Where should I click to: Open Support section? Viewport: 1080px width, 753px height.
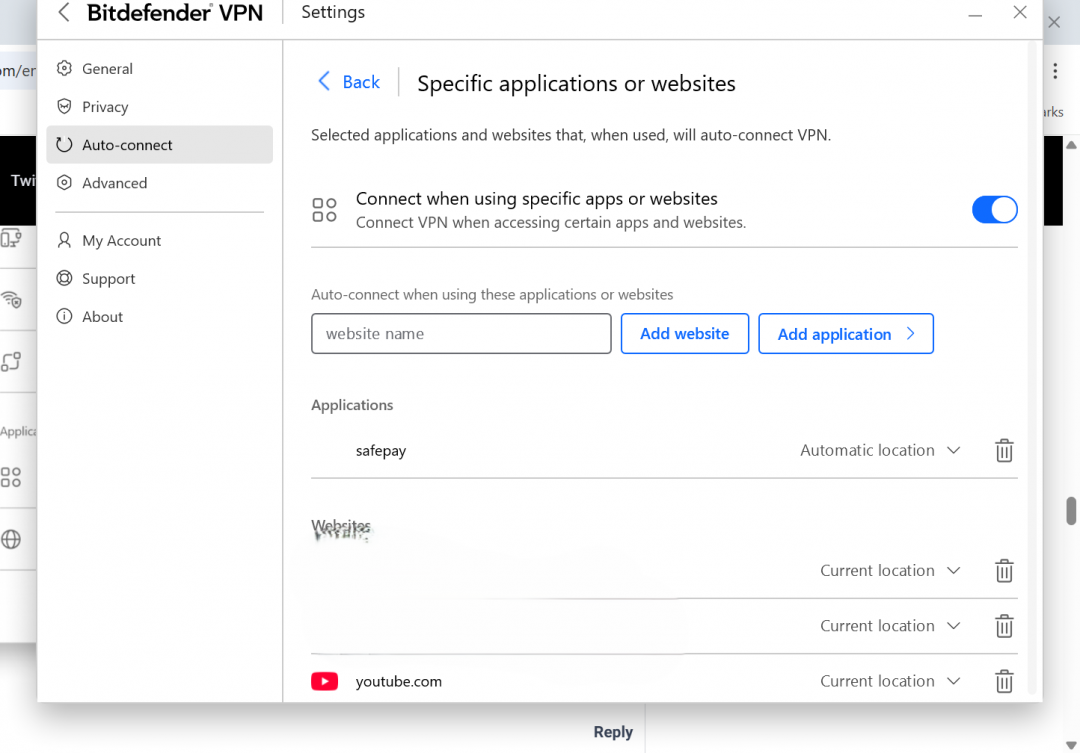click(160, 278)
